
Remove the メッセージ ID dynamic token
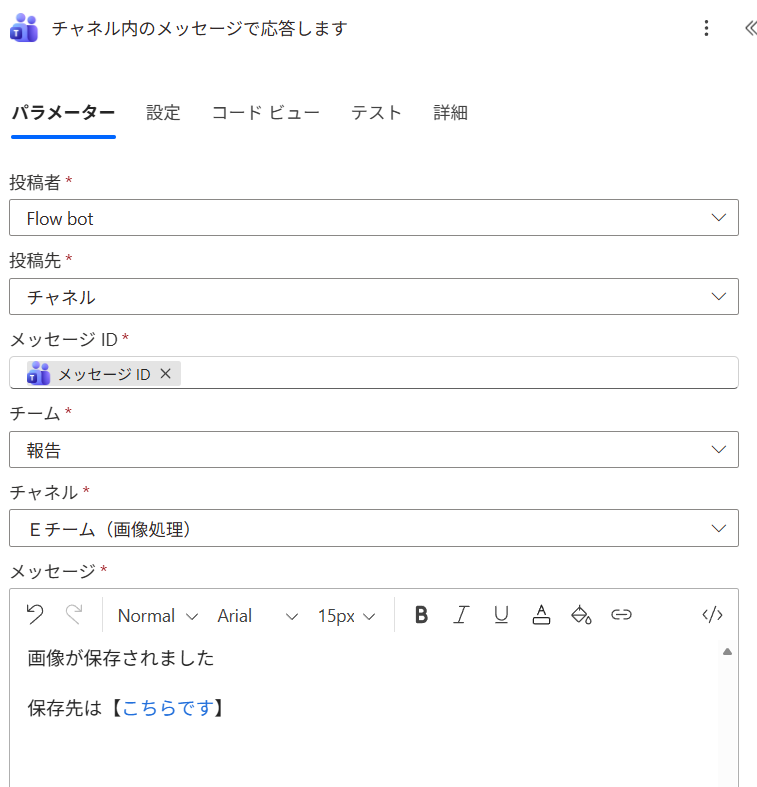coord(165,373)
